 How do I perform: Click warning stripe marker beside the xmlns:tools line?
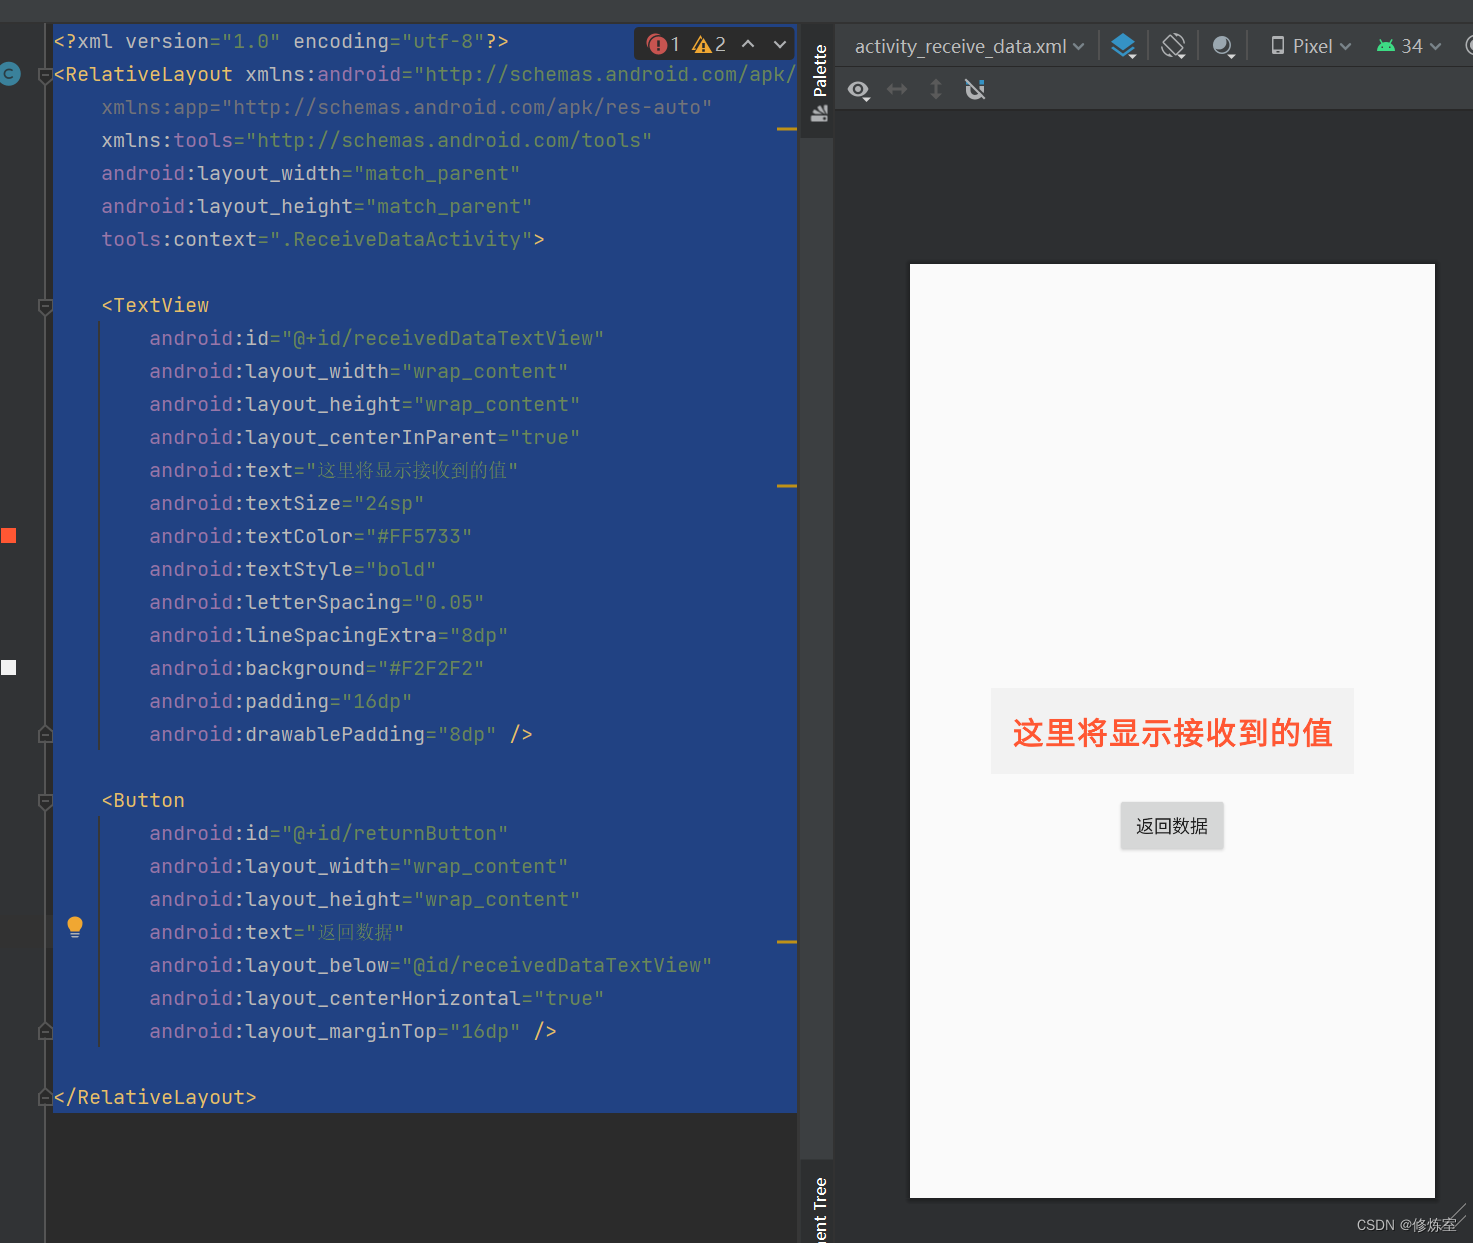pos(787,129)
